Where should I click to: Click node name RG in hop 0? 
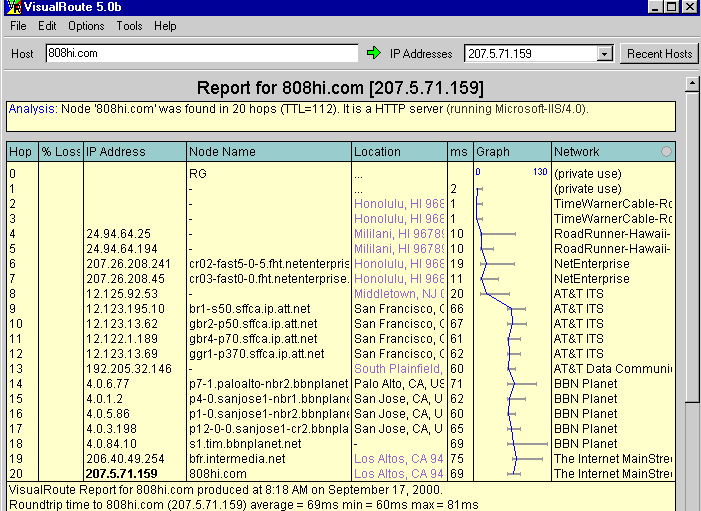pos(198,174)
